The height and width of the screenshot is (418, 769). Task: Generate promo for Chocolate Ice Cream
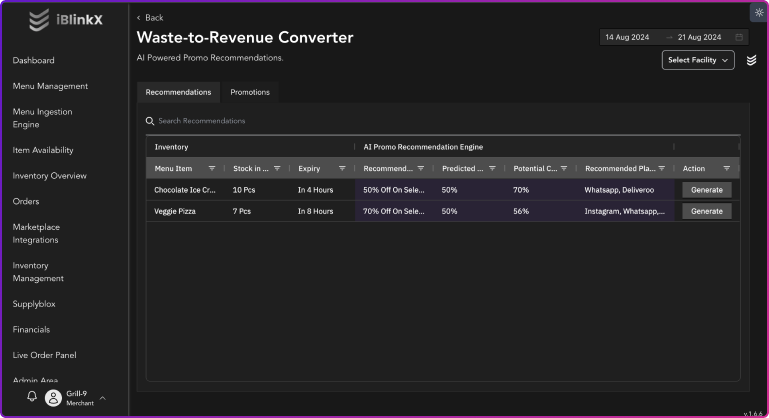coord(706,190)
